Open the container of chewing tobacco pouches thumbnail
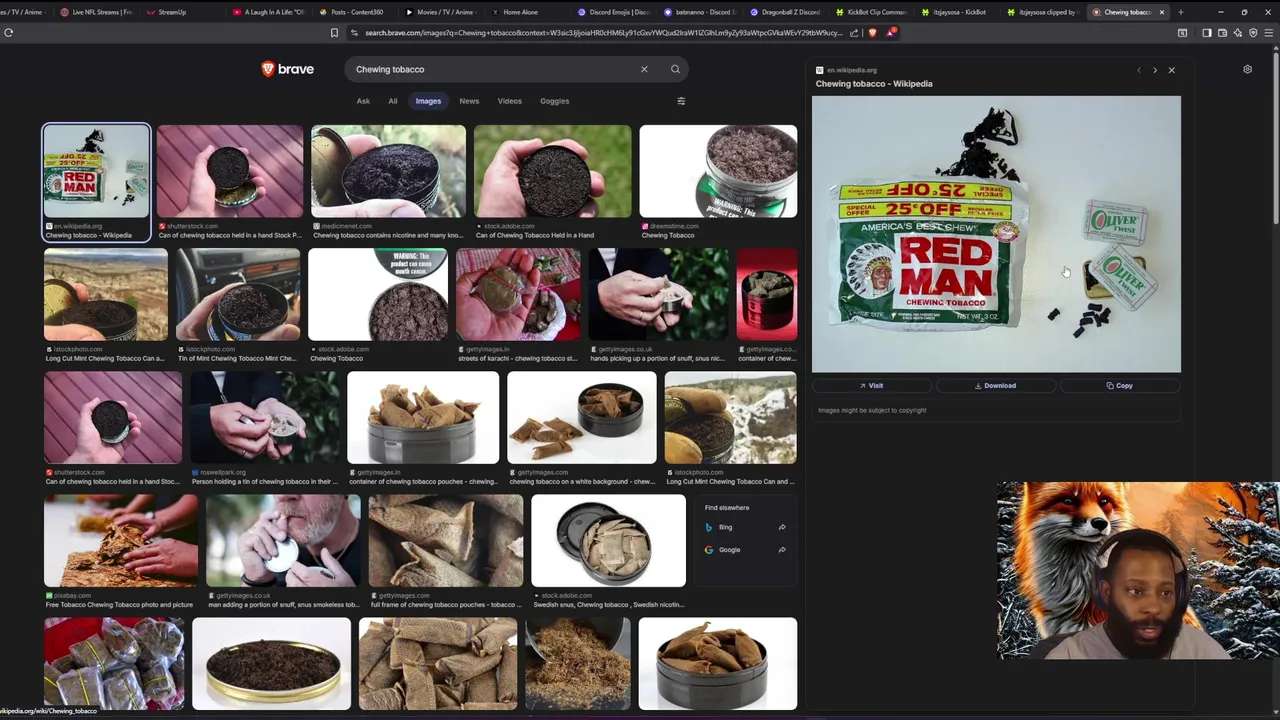 [x=423, y=418]
